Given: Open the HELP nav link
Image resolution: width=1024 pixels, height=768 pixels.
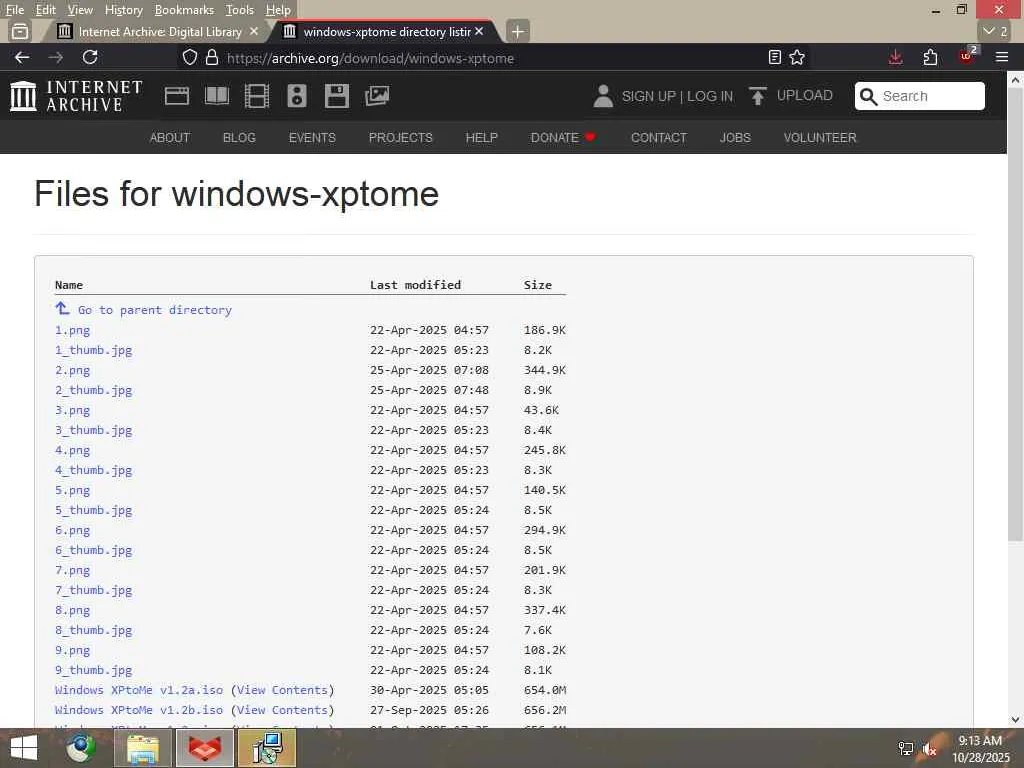Looking at the screenshot, I should [x=481, y=138].
